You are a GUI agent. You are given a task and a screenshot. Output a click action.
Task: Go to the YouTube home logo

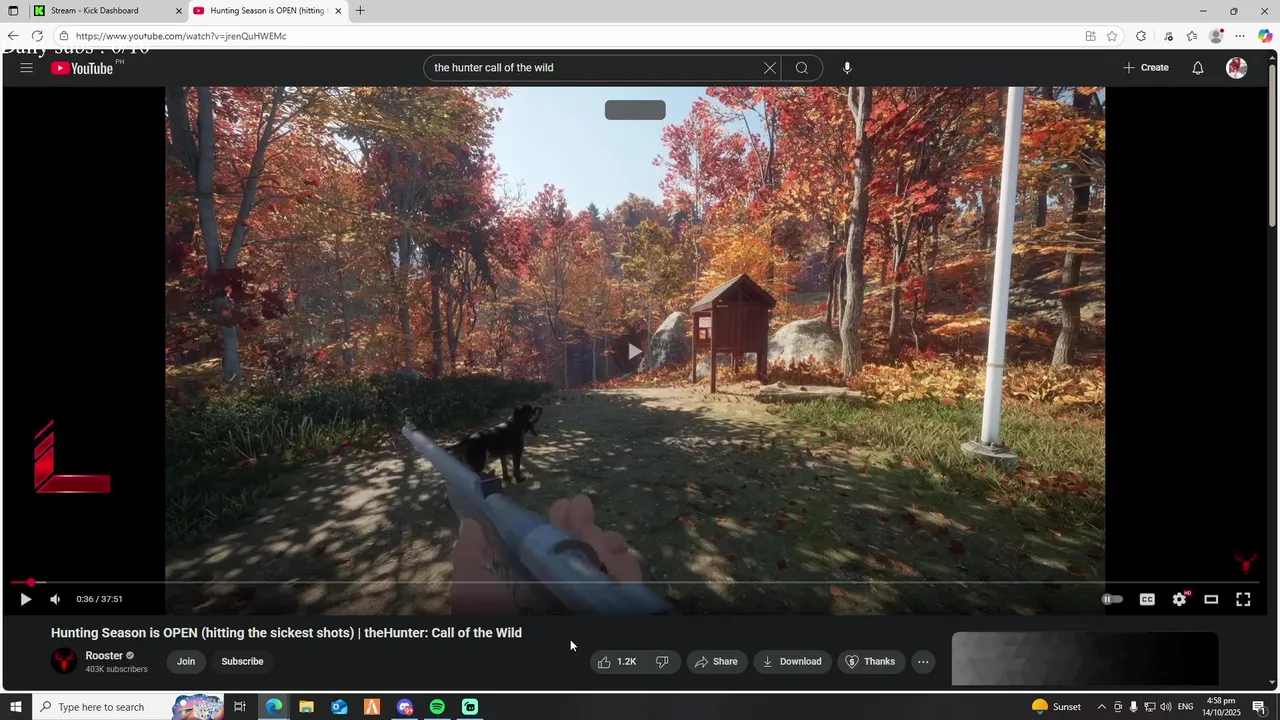click(x=82, y=68)
